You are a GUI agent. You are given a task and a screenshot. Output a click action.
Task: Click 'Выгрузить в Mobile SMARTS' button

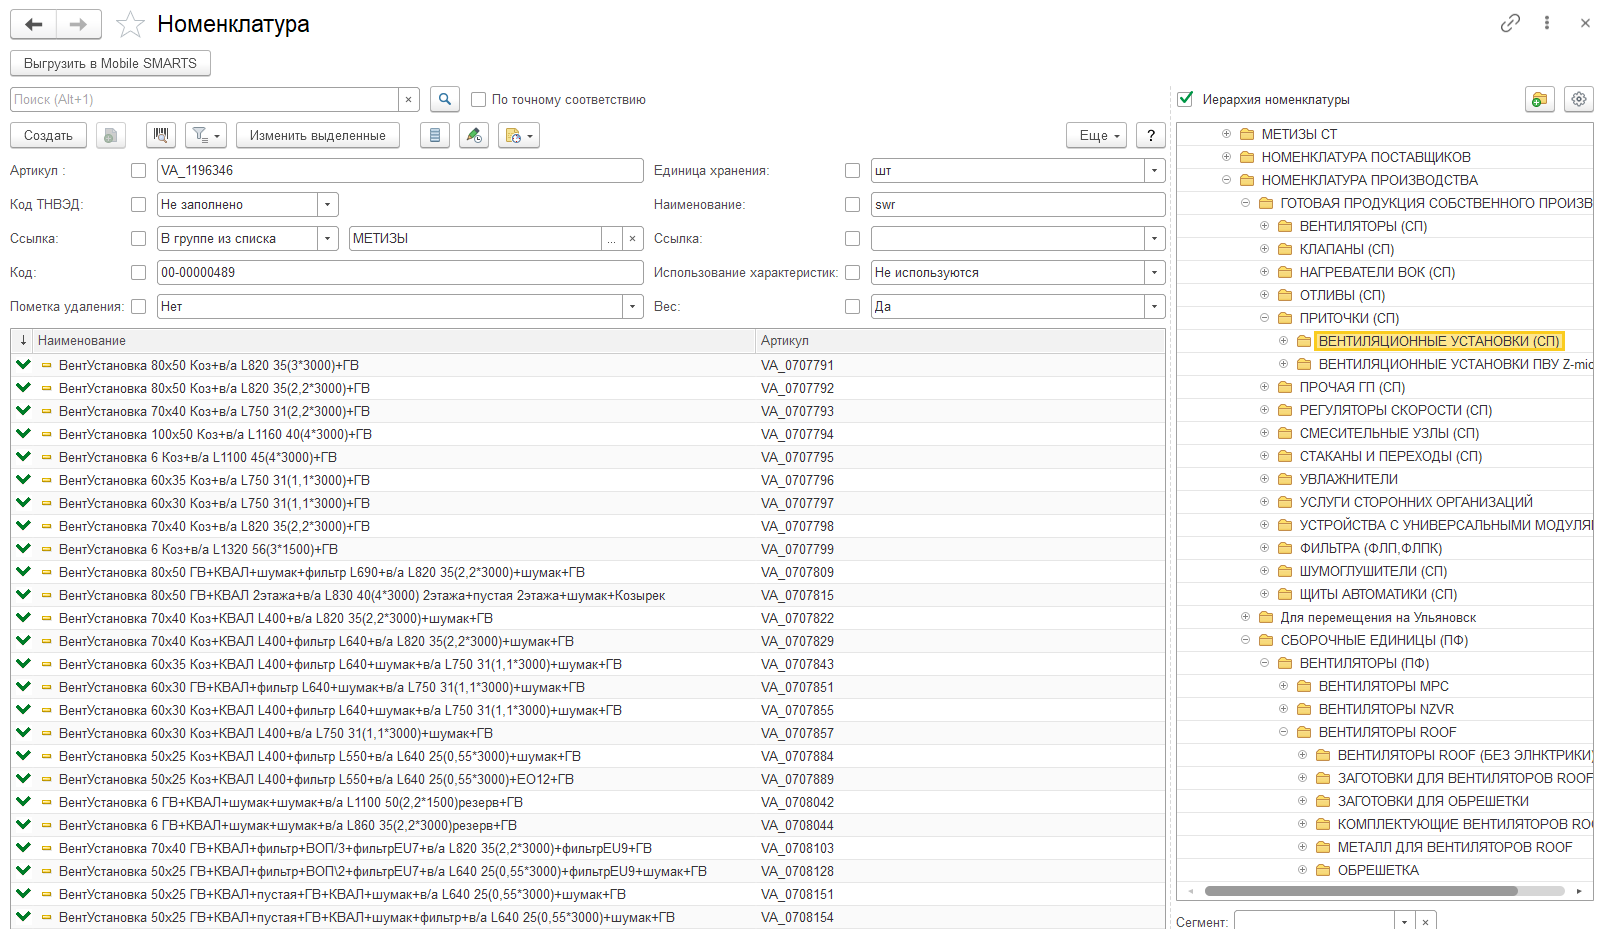[110, 63]
